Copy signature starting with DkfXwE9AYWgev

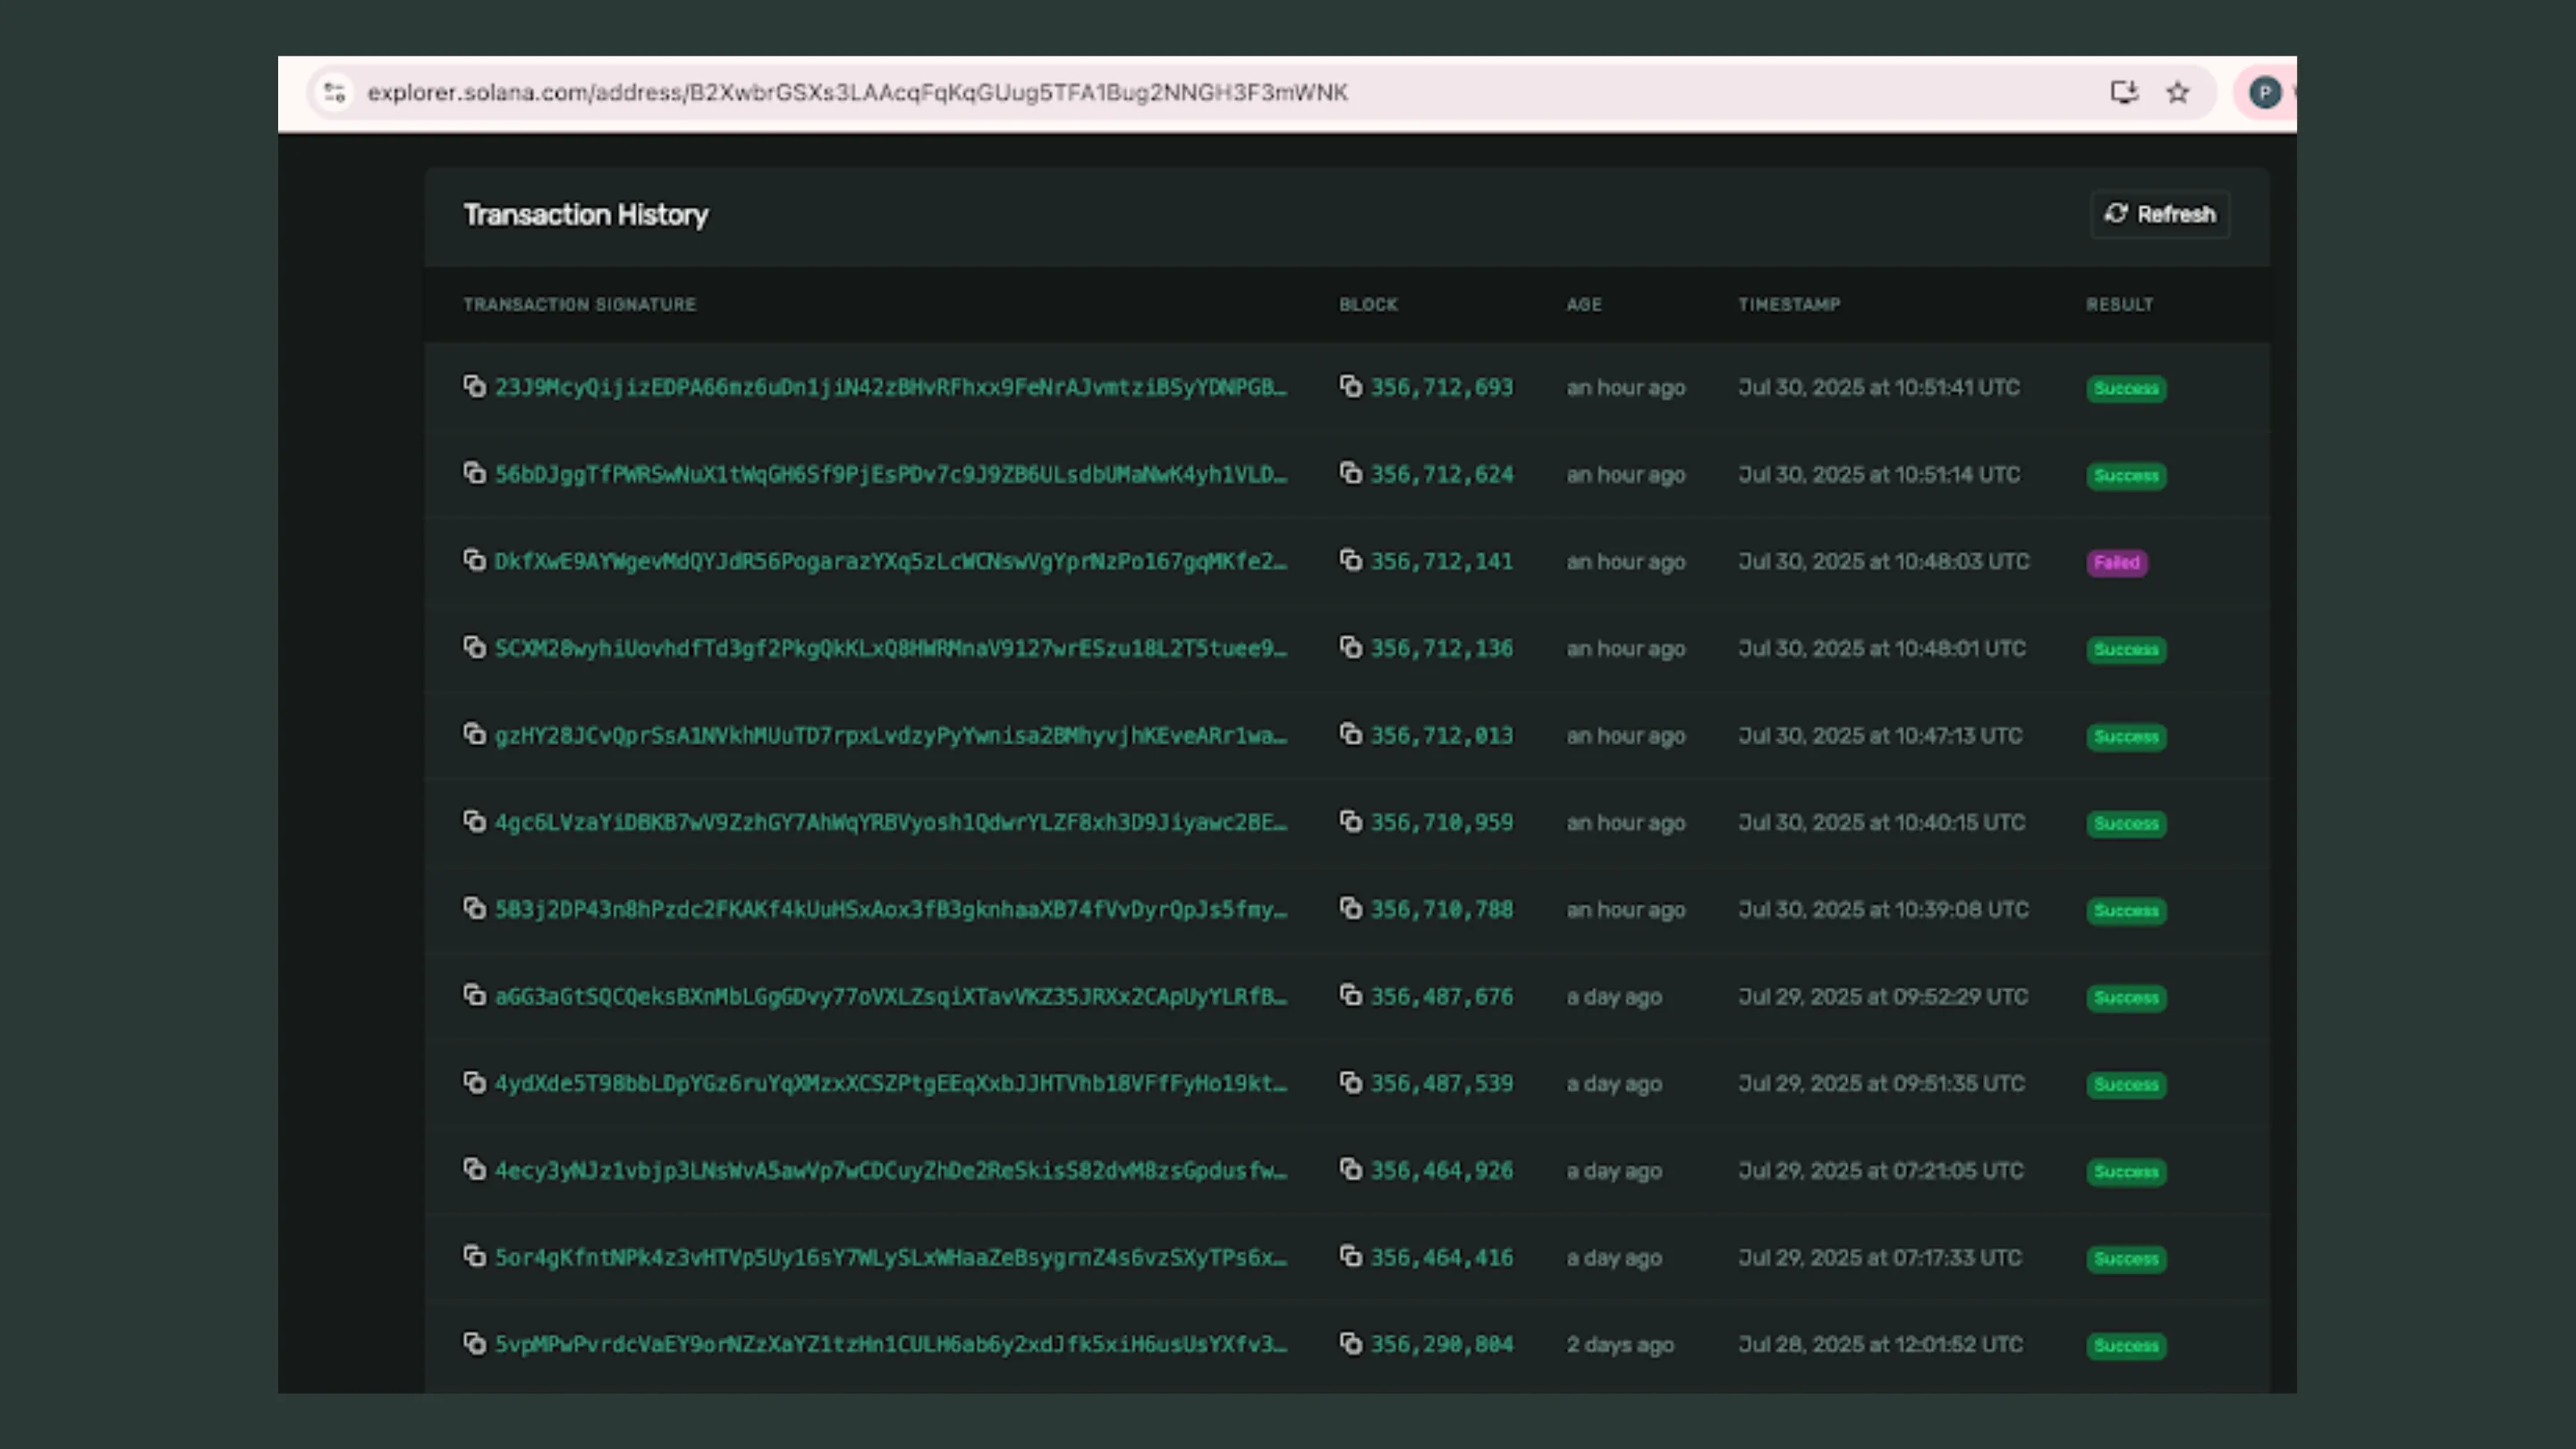coord(474,560)
